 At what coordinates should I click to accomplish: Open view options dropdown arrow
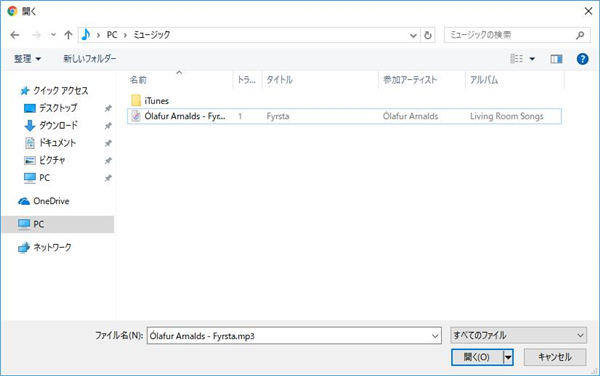(x=532, y=59)
